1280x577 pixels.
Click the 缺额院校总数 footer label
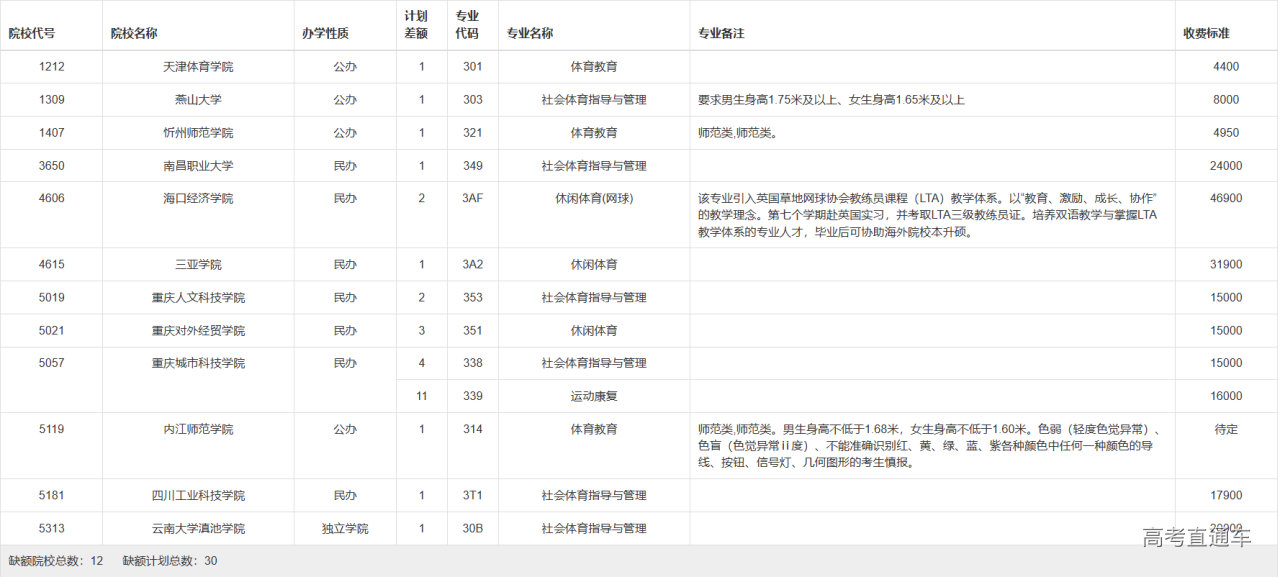point(48,561)
